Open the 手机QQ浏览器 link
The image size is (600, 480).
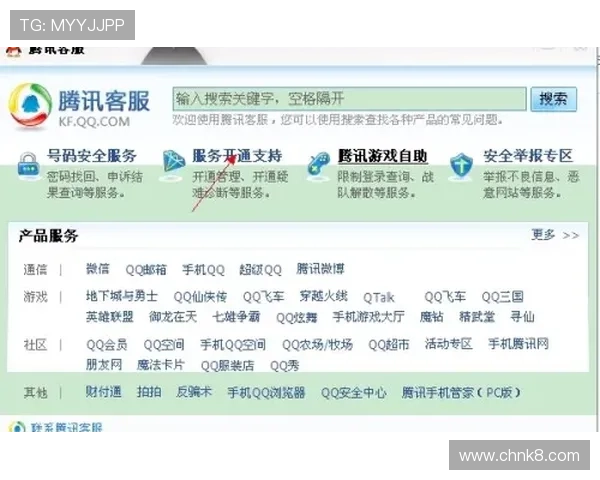point(266,392)
